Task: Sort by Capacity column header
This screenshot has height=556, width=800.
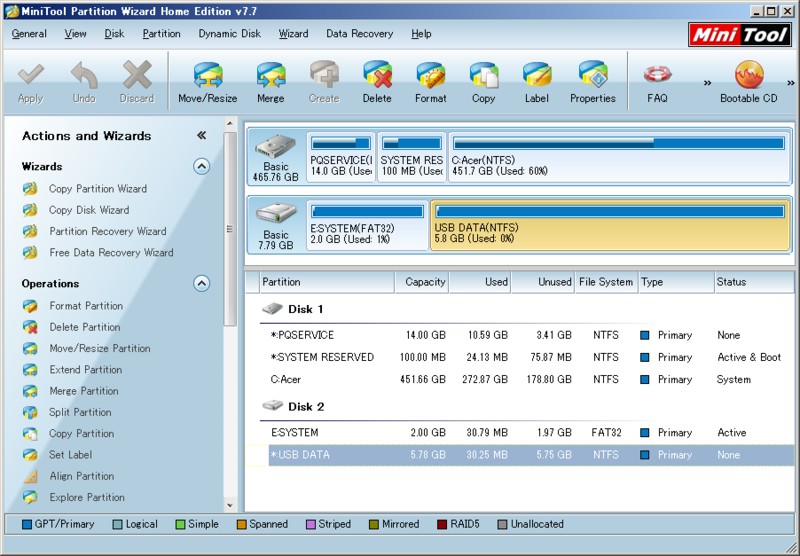Action: tap(422, 282)
